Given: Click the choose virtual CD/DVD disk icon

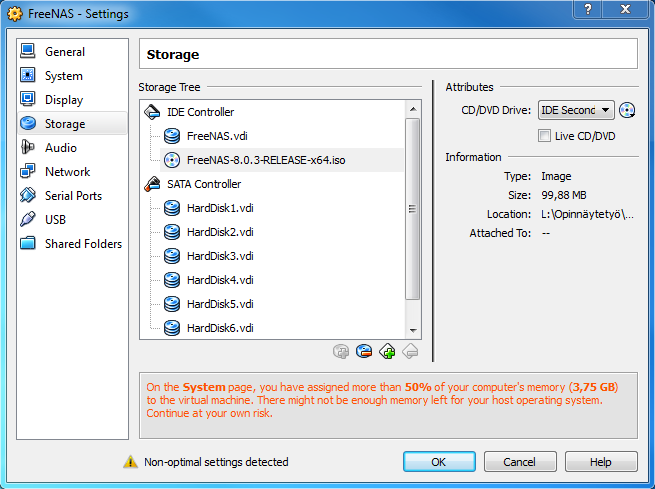Looking at the screenshot, I should coord(627,110).
